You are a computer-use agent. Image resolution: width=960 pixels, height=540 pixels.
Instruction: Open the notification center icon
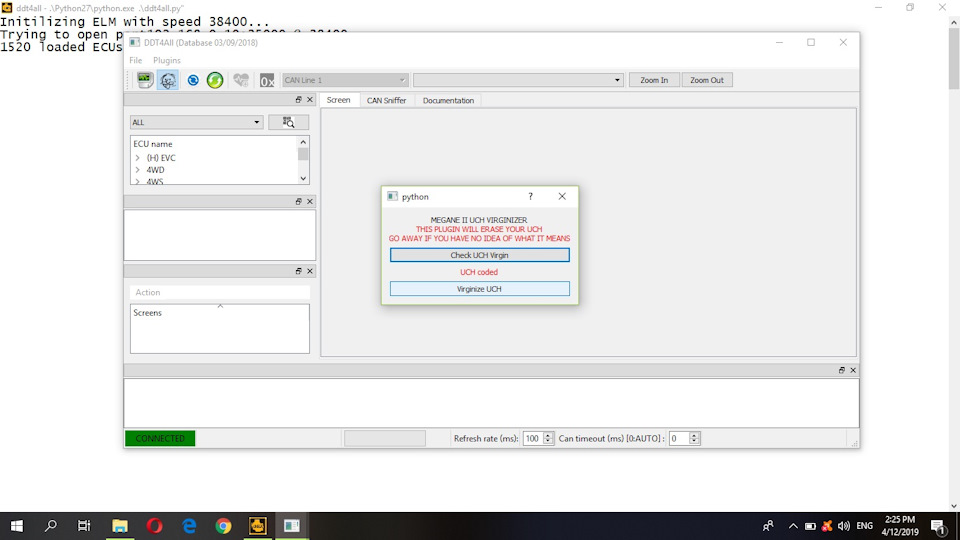(939, 526)
